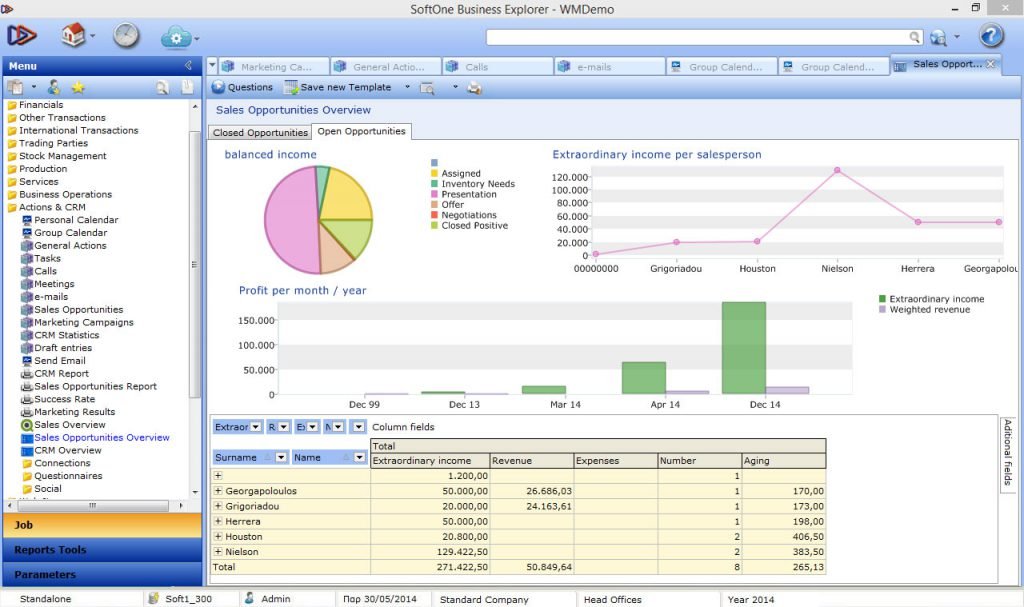Open the Extraor field filter dropdown

(255, 427)
